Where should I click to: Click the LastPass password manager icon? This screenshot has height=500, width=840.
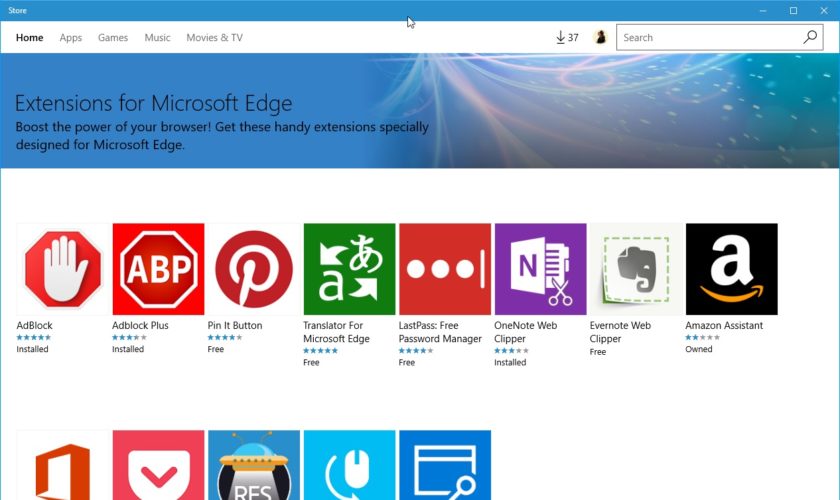coord(445,269)
